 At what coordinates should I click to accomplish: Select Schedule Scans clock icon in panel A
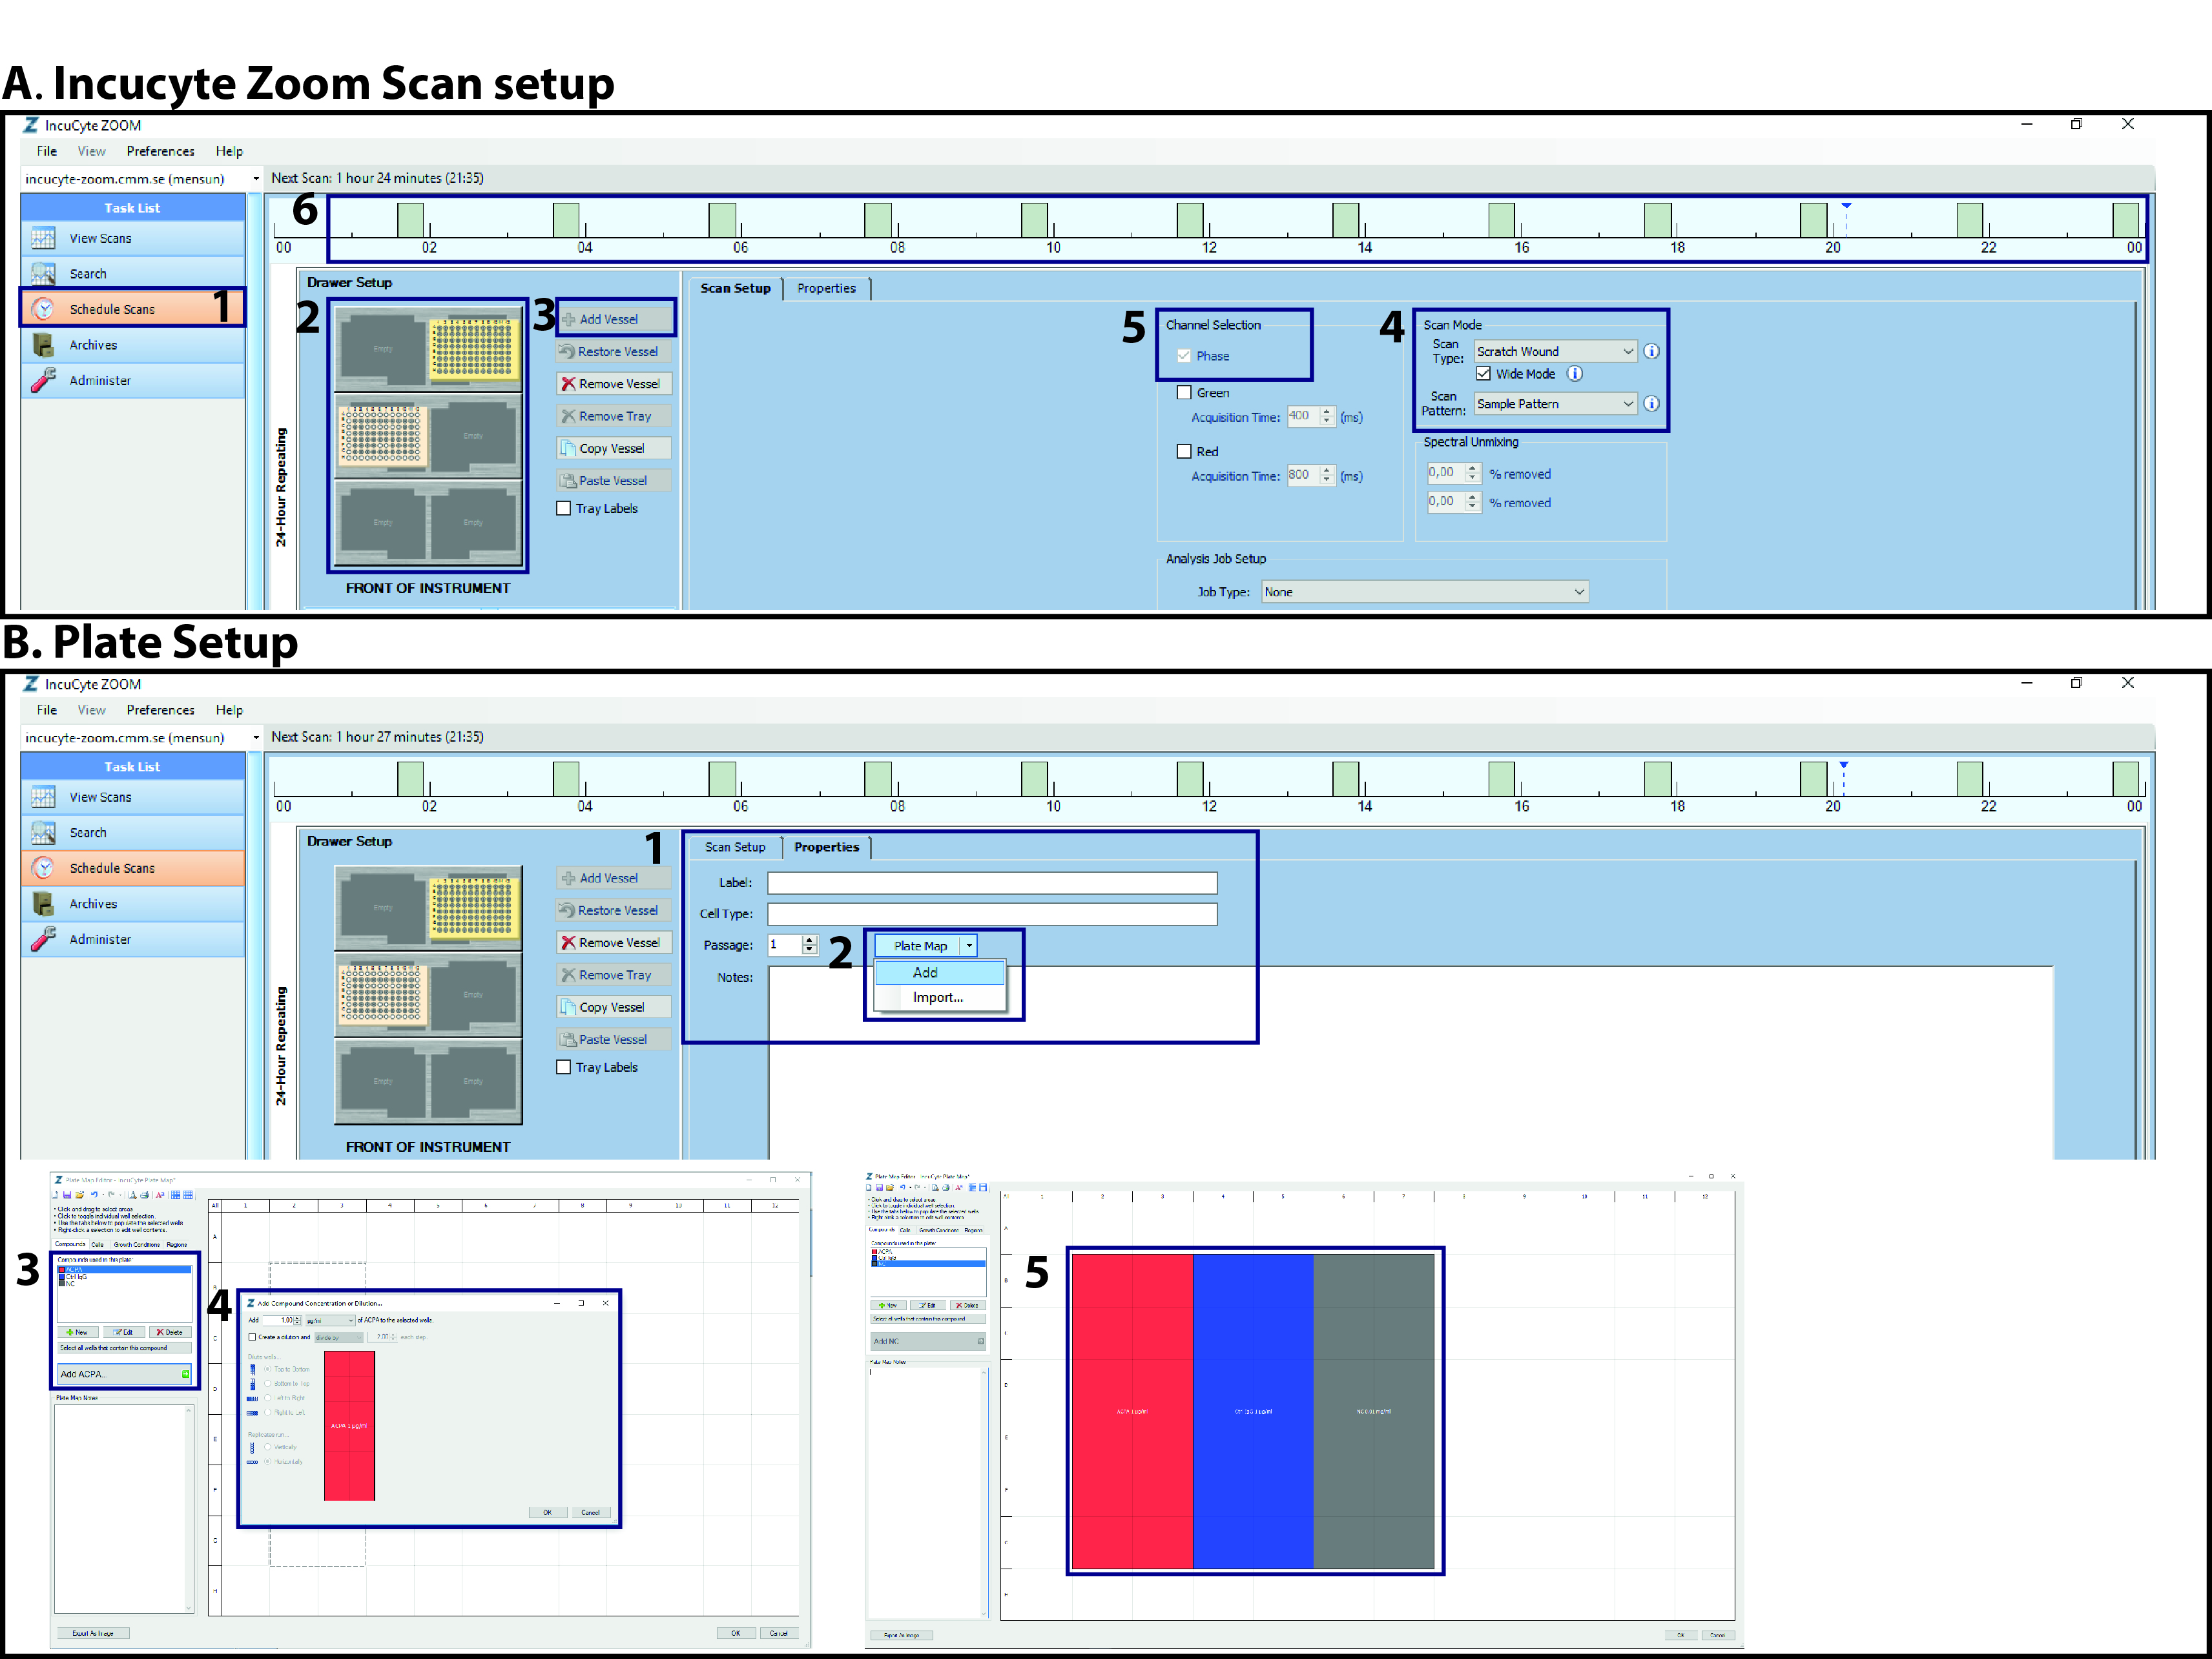pyautogui.click(x=43, y=309)
